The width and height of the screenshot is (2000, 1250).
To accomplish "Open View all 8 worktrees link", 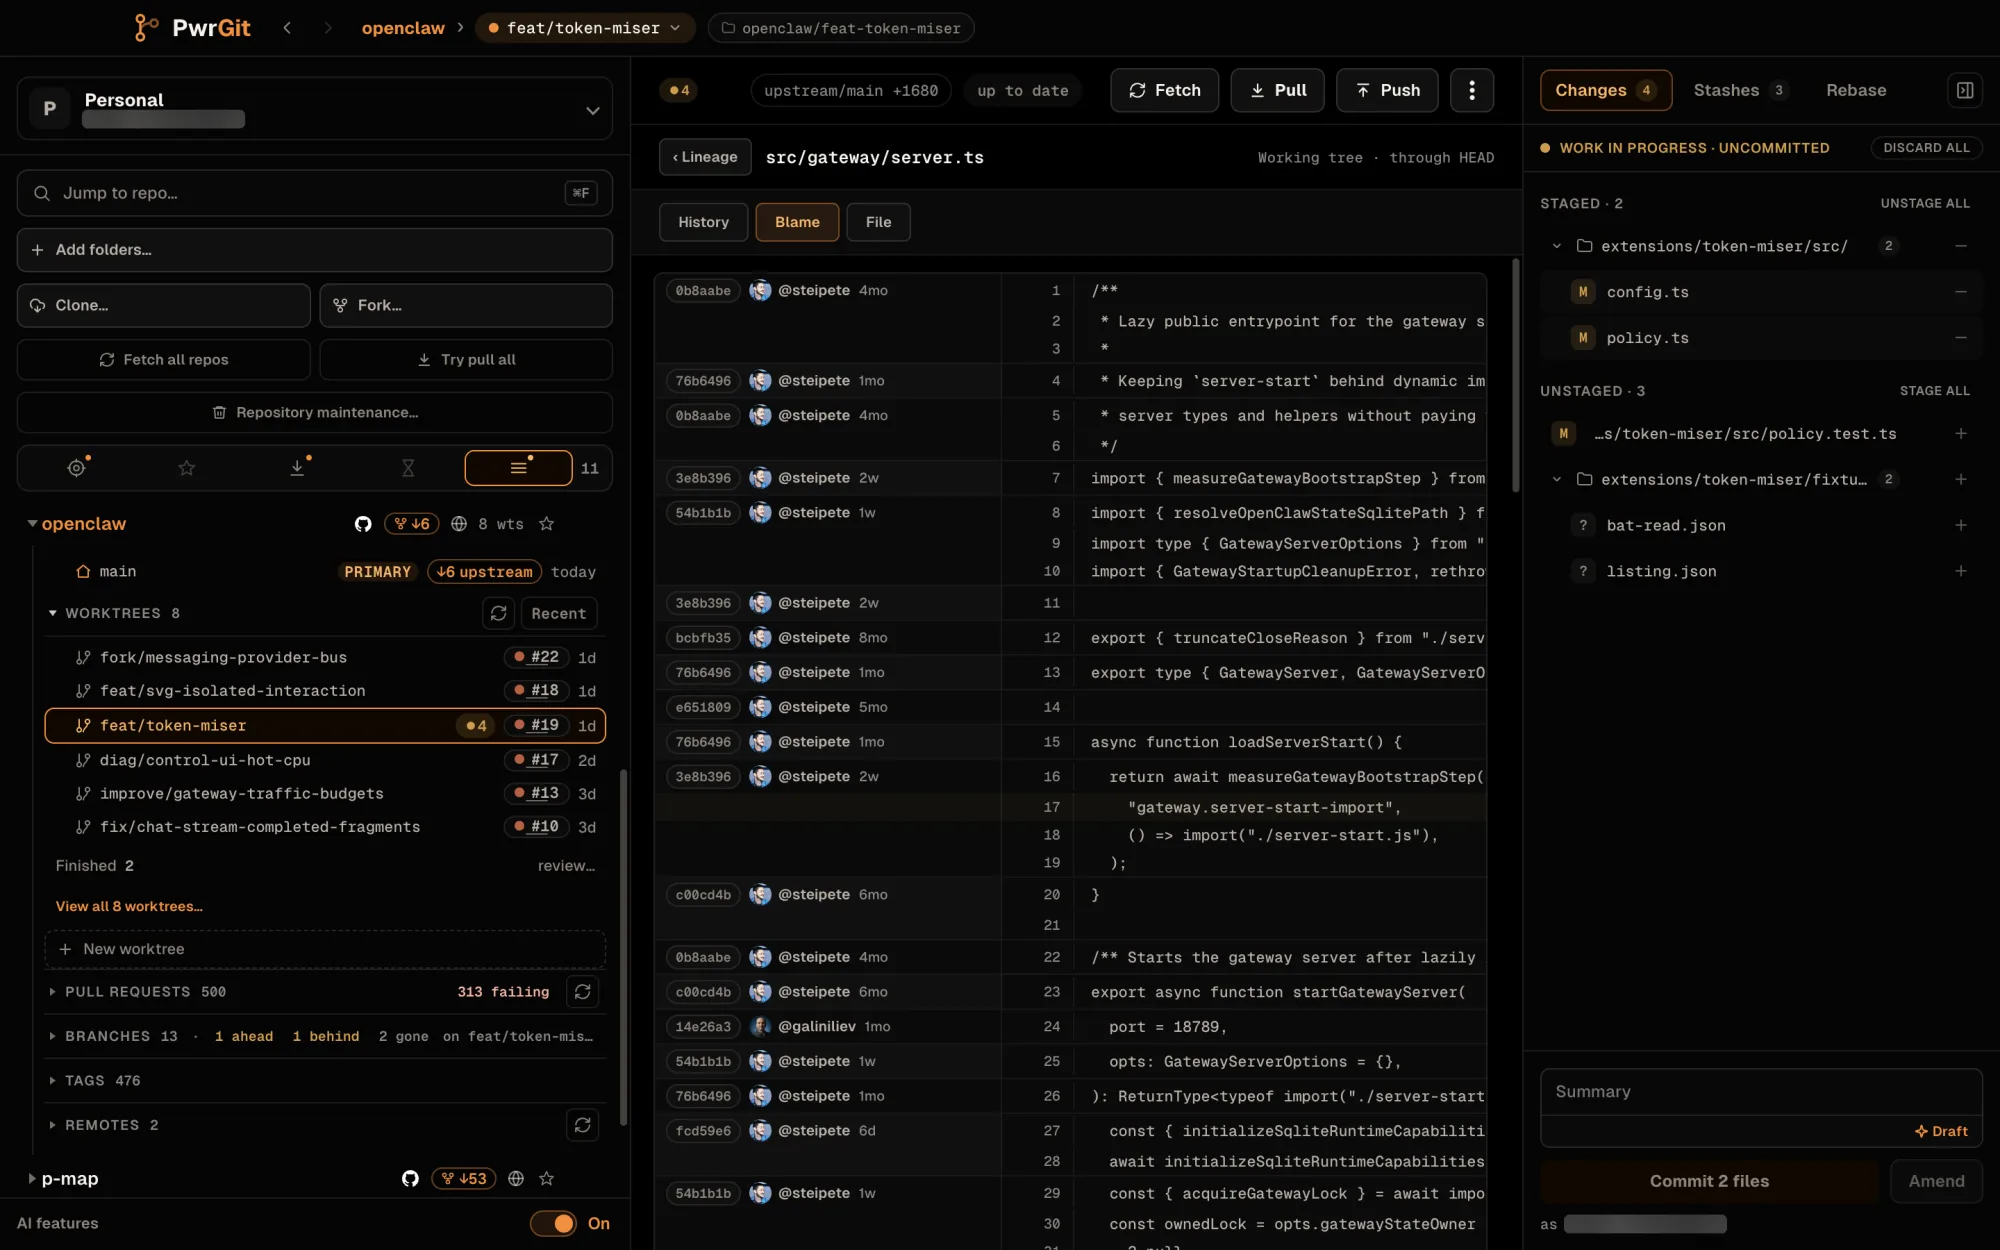I will pos(129,907).
